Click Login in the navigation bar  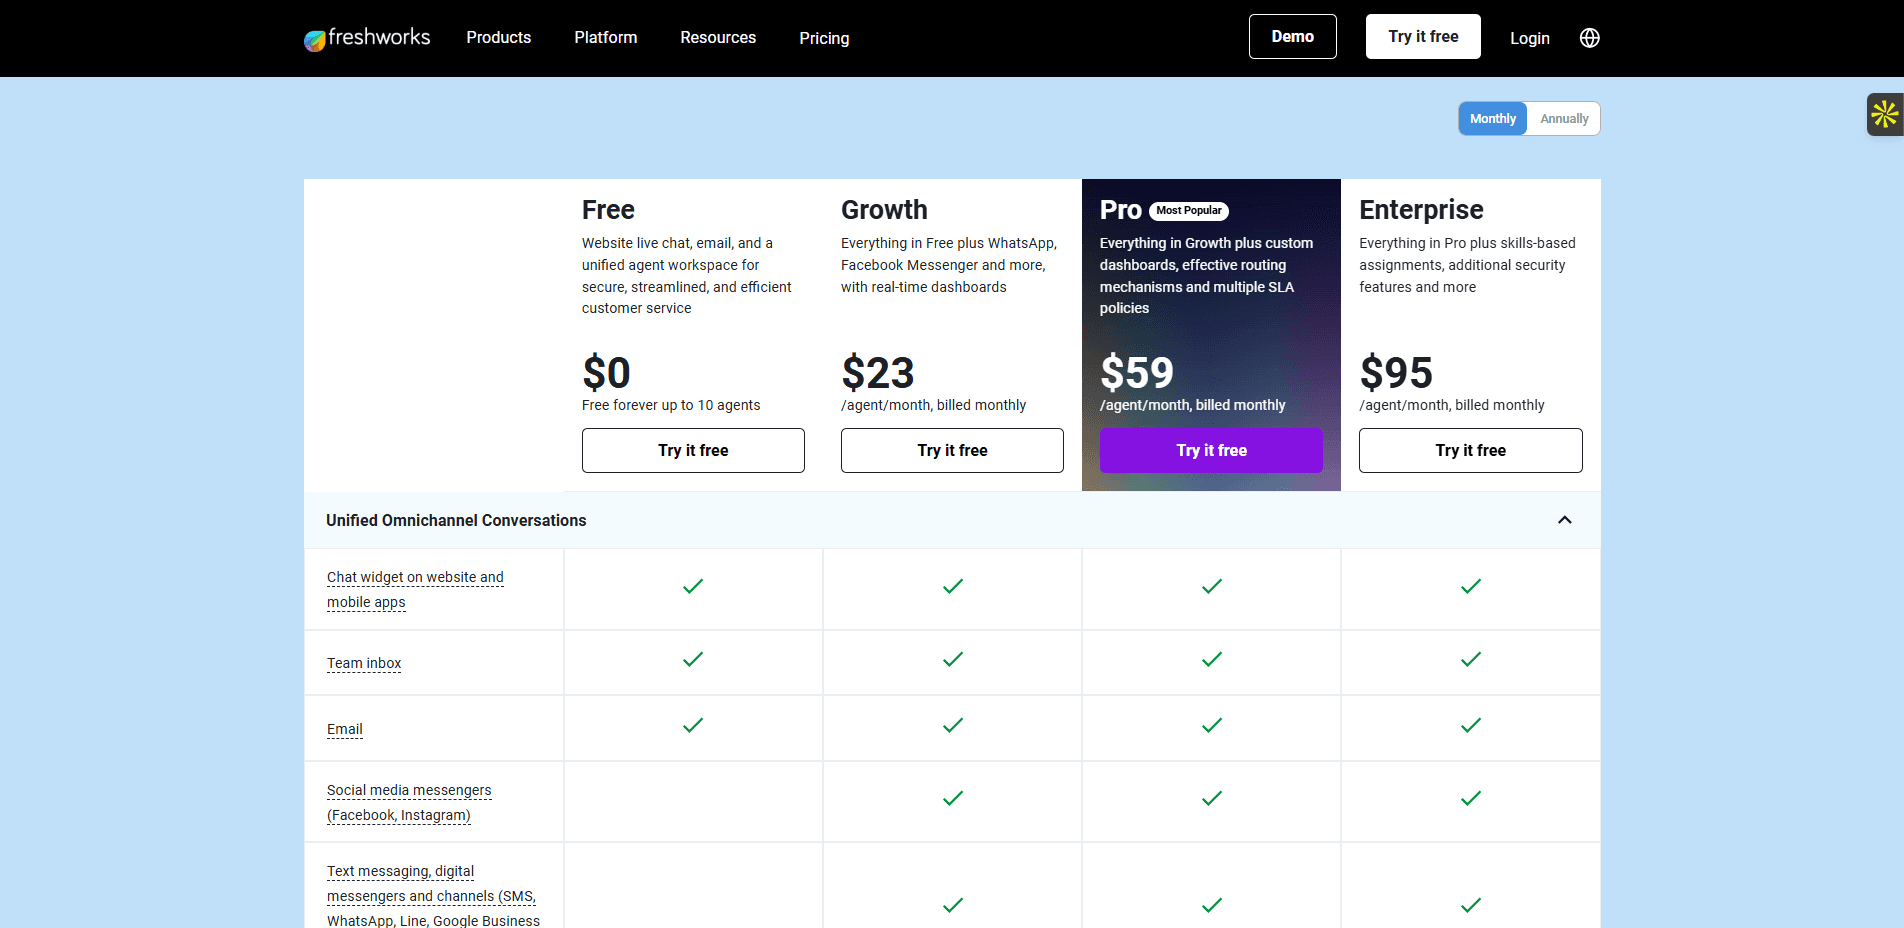[x=1529, y=38]
